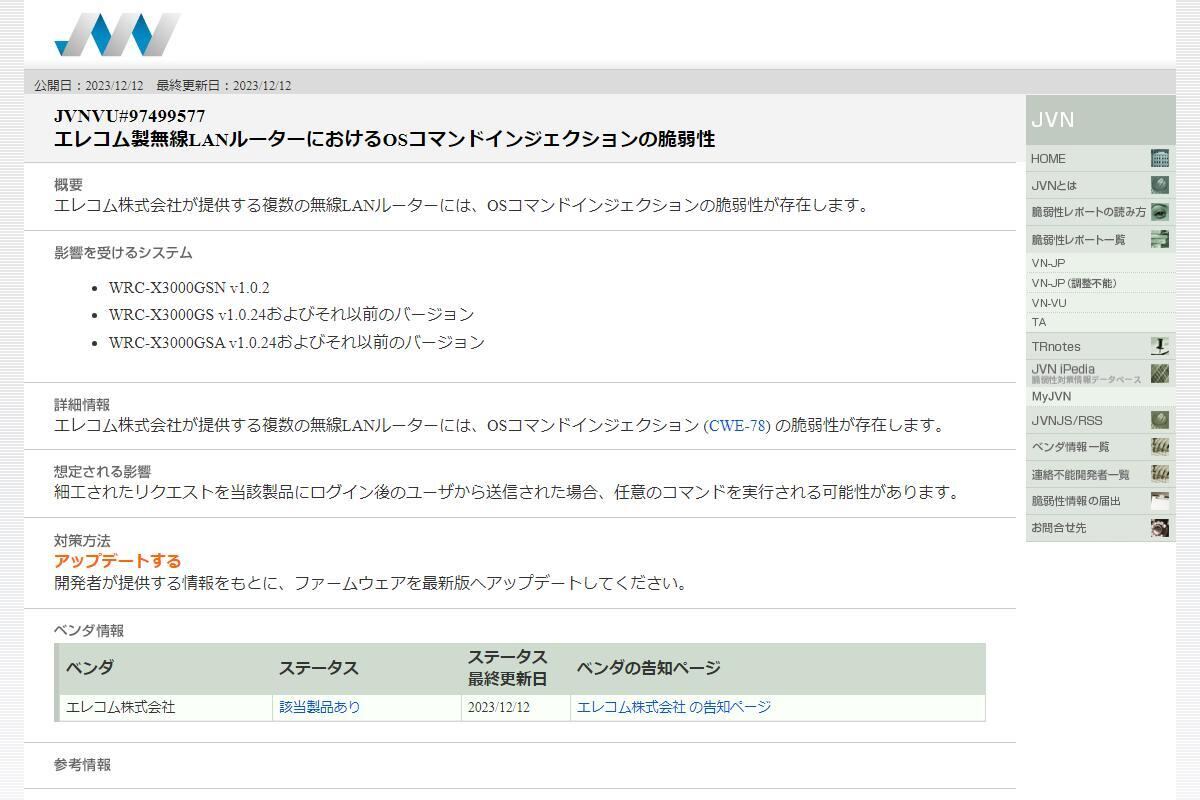
Task: Select the TA sidebar entry
Action: click(x=1100, y=322)
